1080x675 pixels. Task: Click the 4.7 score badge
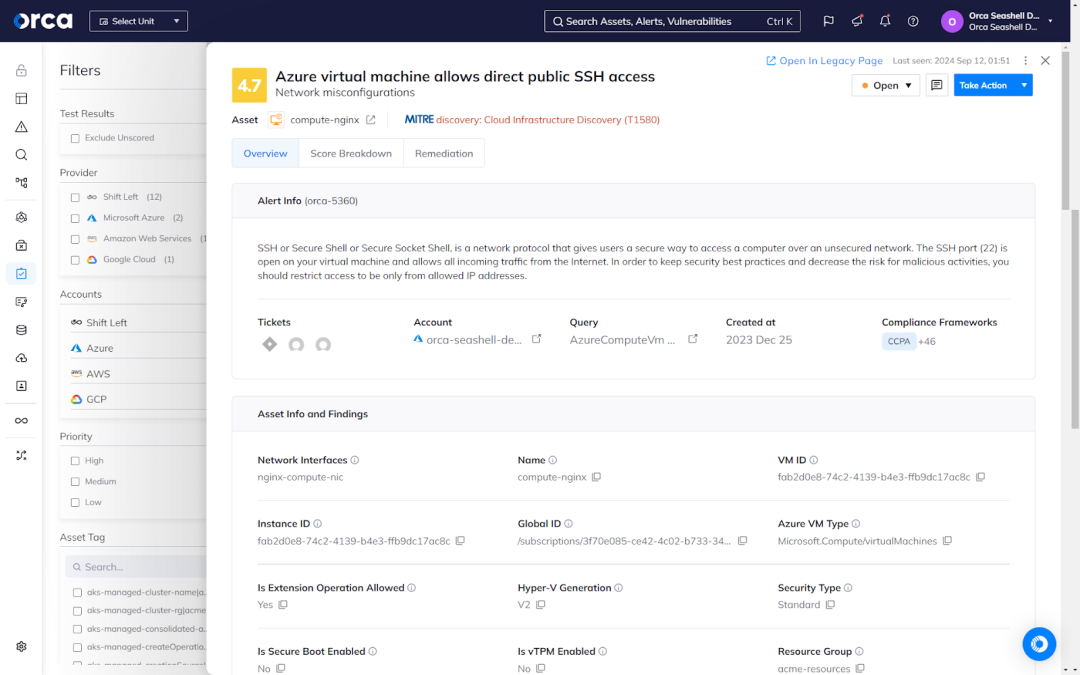tap(249, 85)
